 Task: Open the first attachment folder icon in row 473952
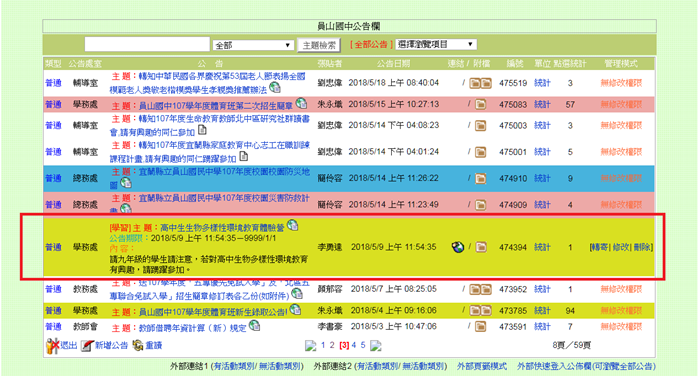tap(475, 290)
